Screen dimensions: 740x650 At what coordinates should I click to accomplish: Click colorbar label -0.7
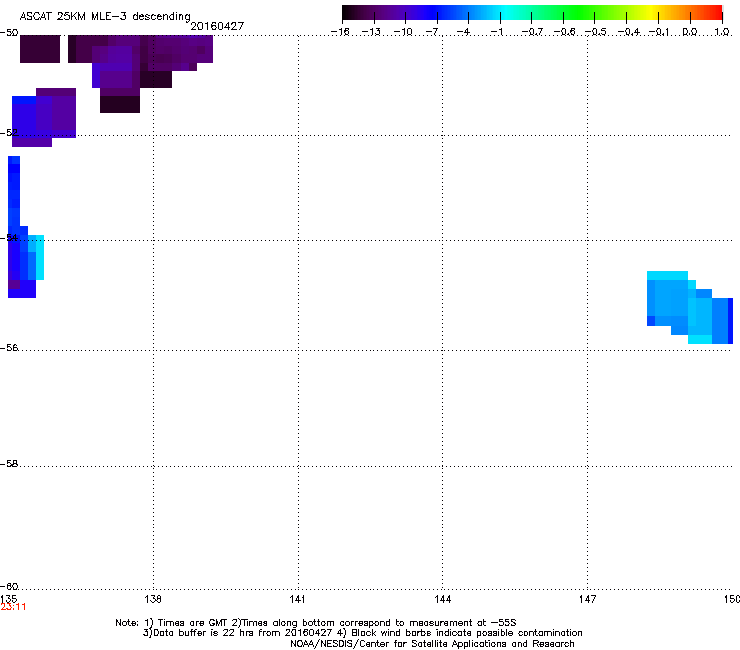click(532, 32)
